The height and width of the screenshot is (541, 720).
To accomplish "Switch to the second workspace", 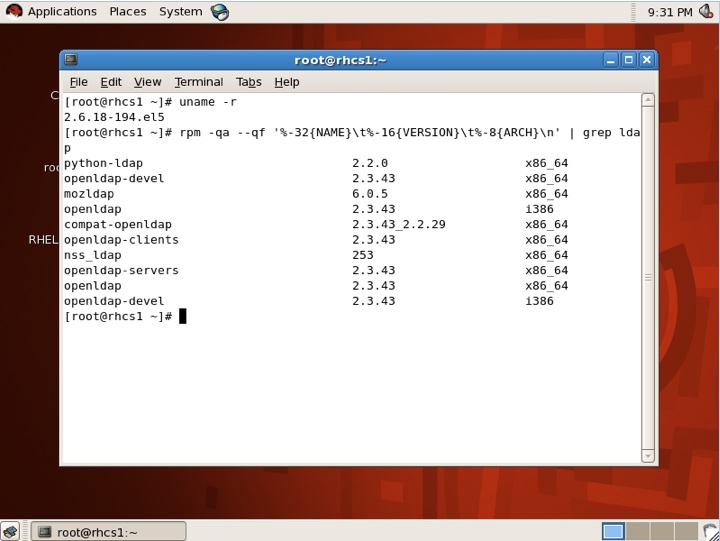I will (x=638, y=531).
